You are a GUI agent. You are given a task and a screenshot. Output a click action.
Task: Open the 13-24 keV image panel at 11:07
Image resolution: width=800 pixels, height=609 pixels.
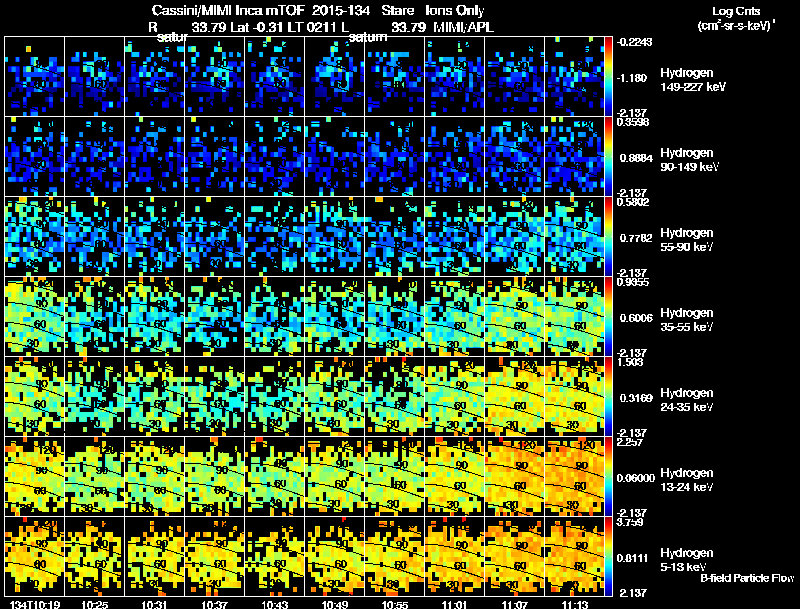pyautogui.click(x=514, y=477)
